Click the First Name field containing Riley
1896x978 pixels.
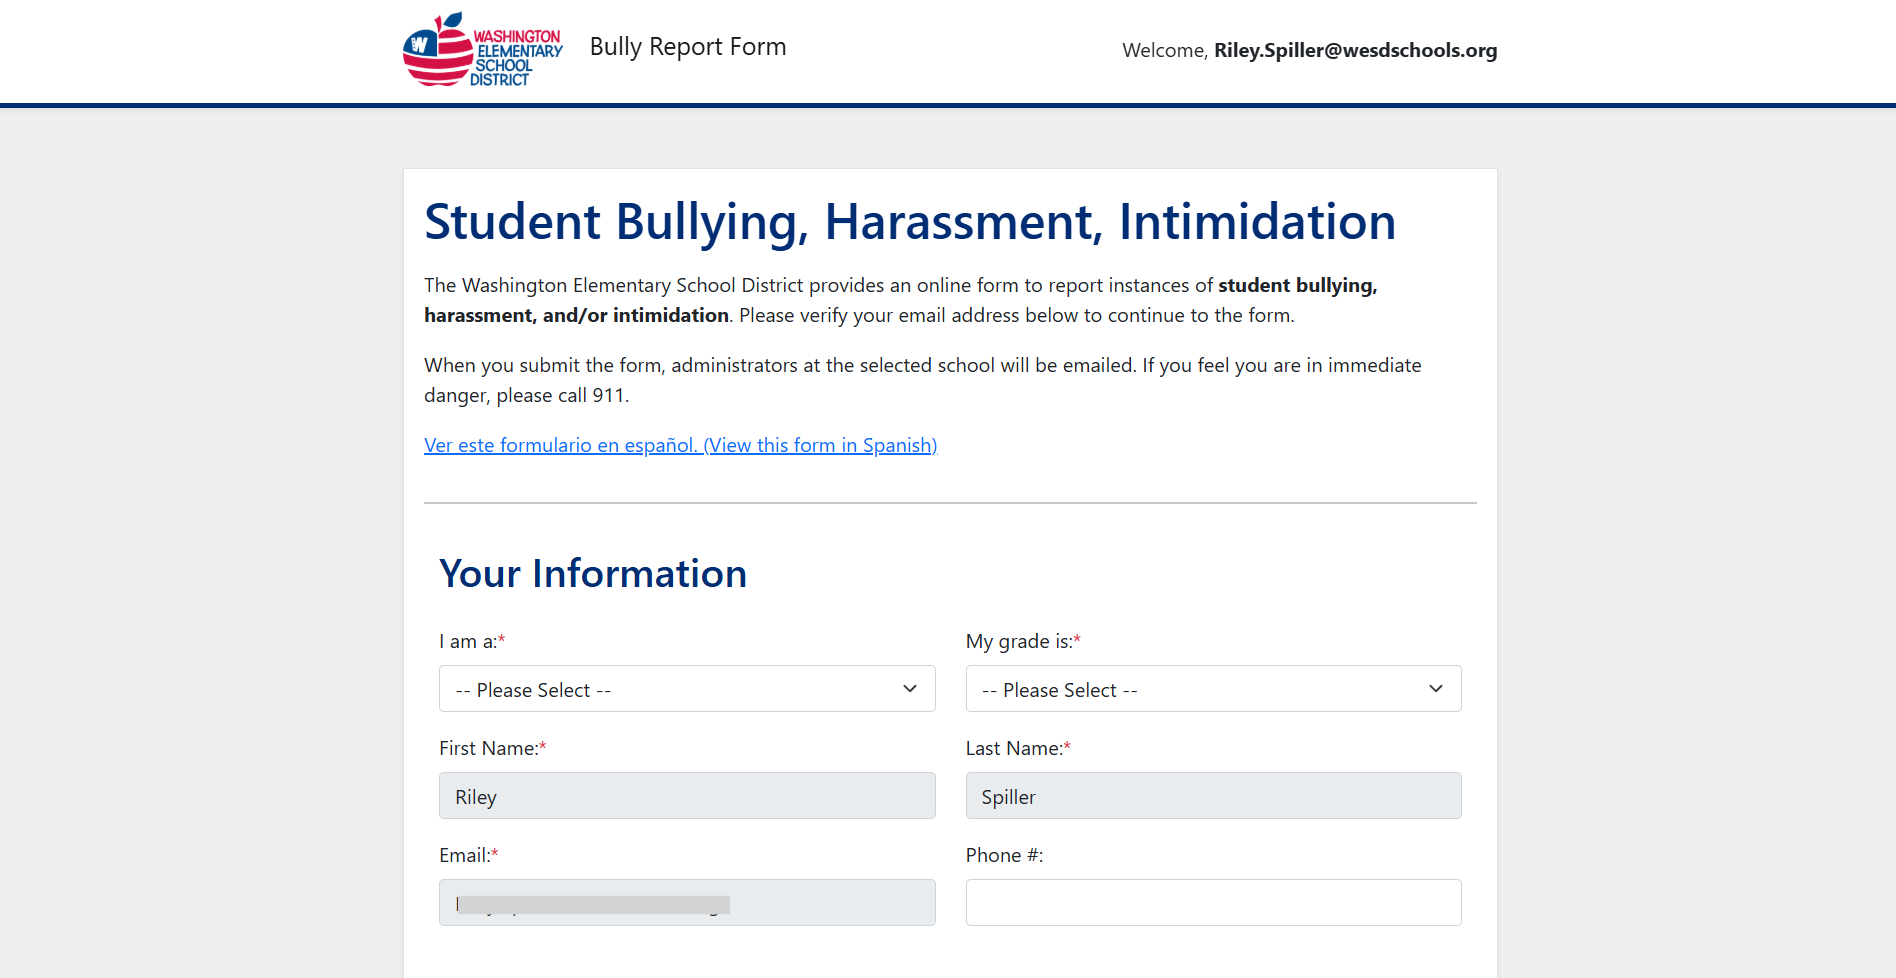point(687,796)
